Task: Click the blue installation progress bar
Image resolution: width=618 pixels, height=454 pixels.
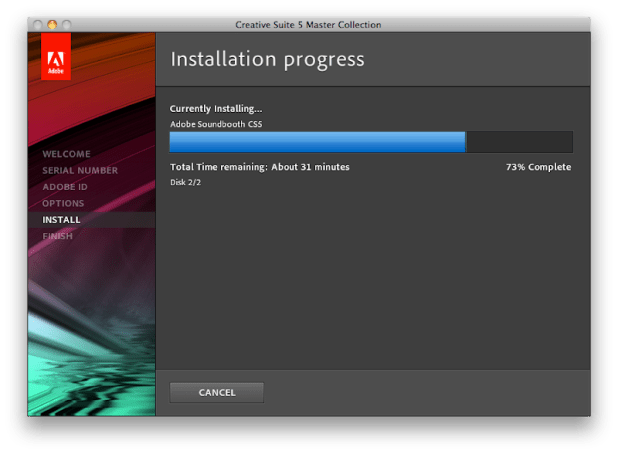Action: pos(371,142)
